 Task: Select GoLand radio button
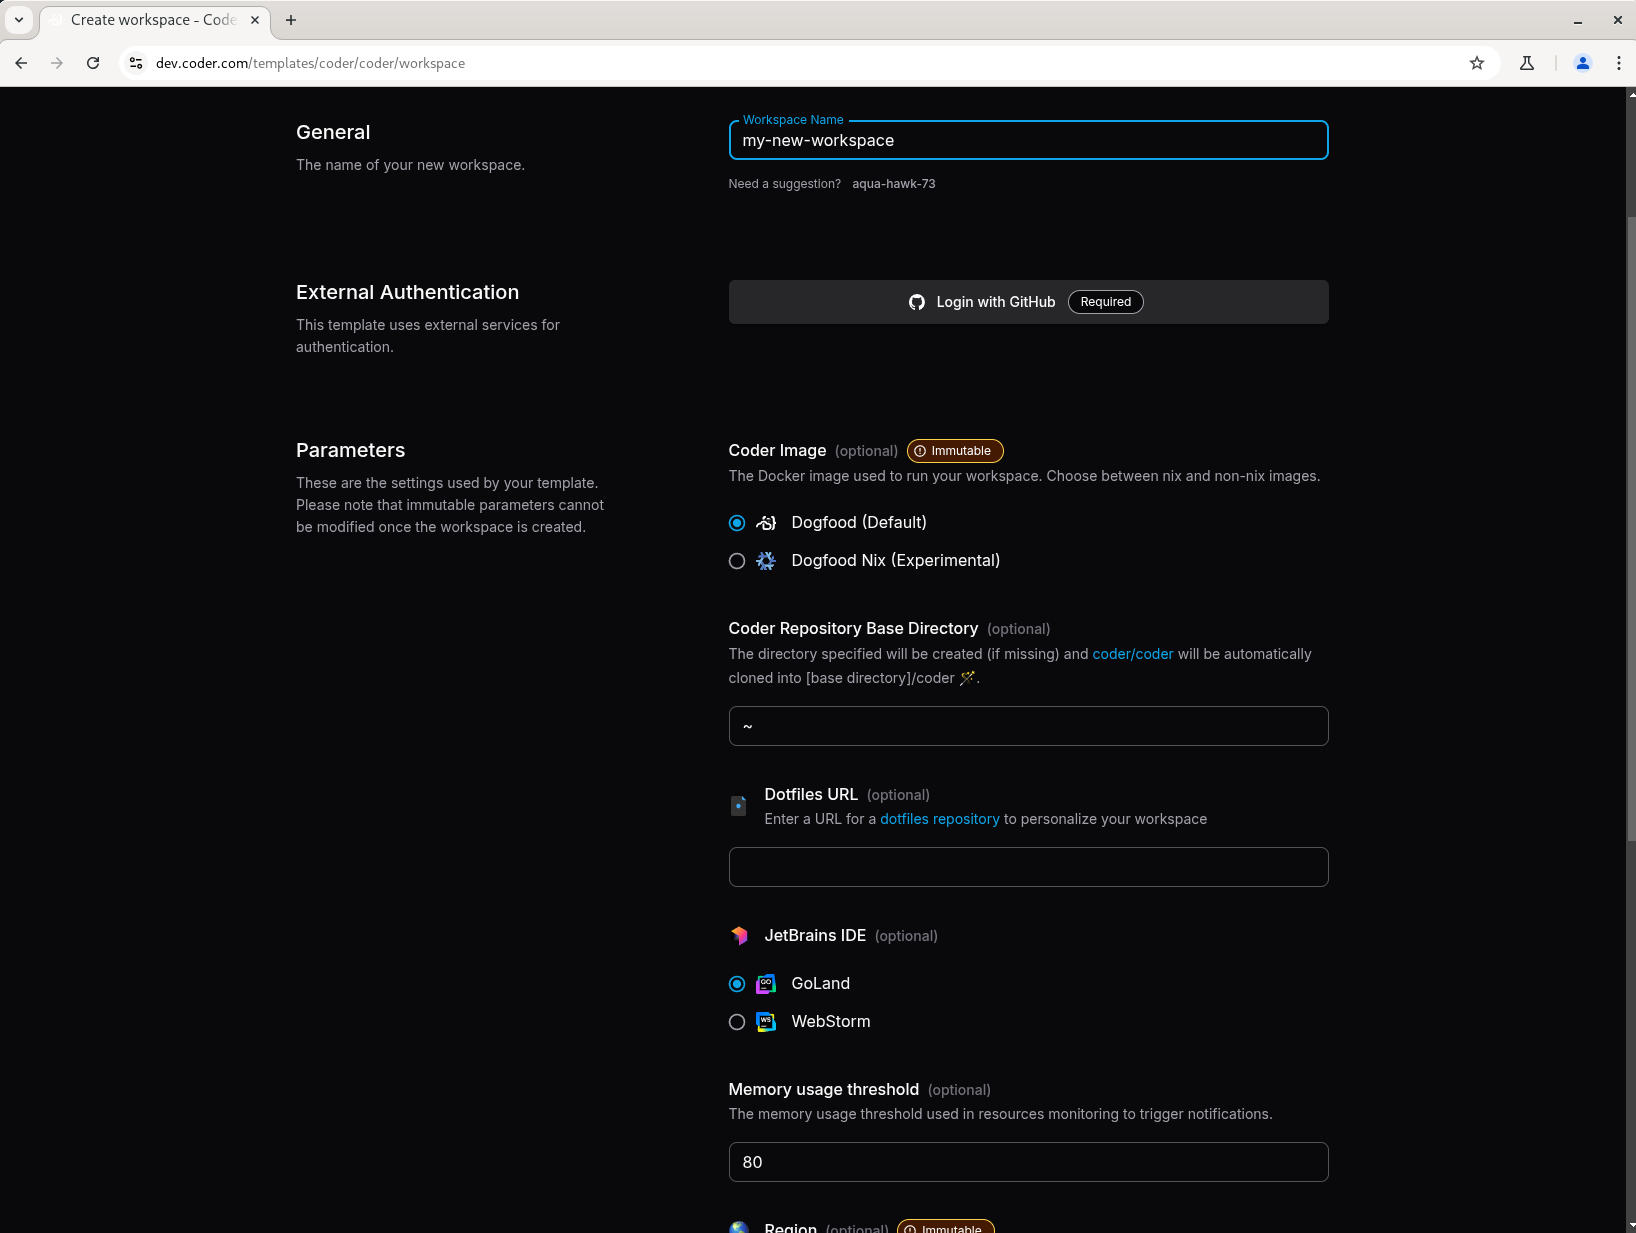[737, 984]
